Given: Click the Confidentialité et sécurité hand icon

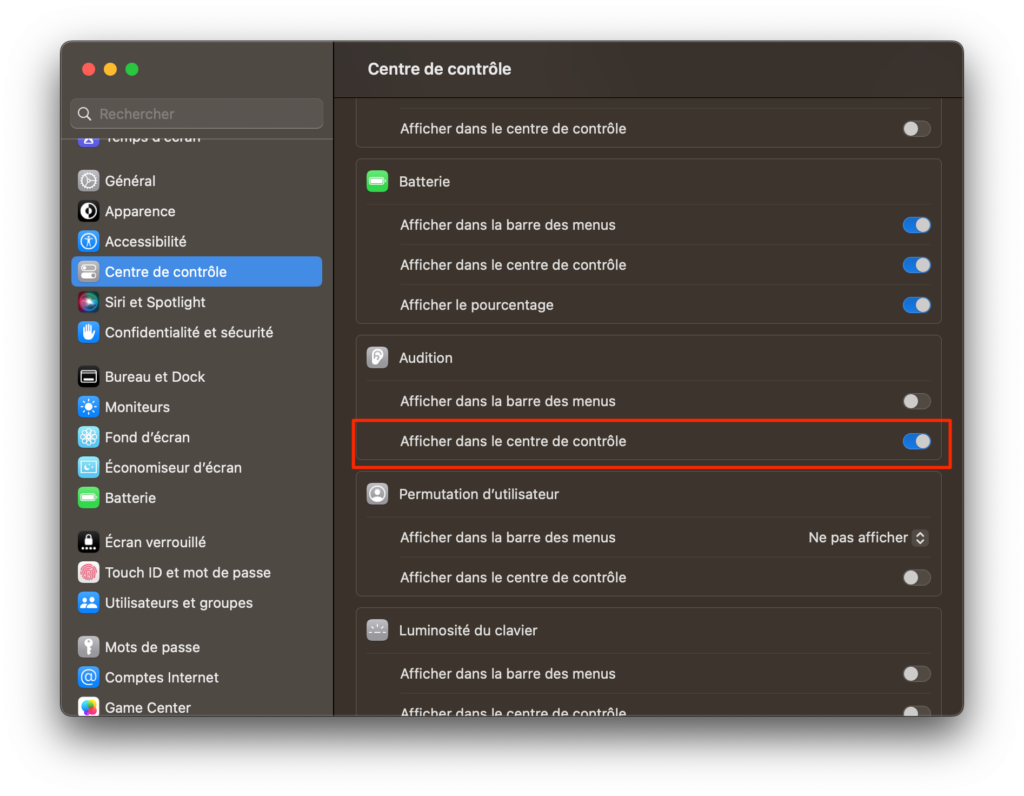Looking at the screenshot, I should (88, 332).
